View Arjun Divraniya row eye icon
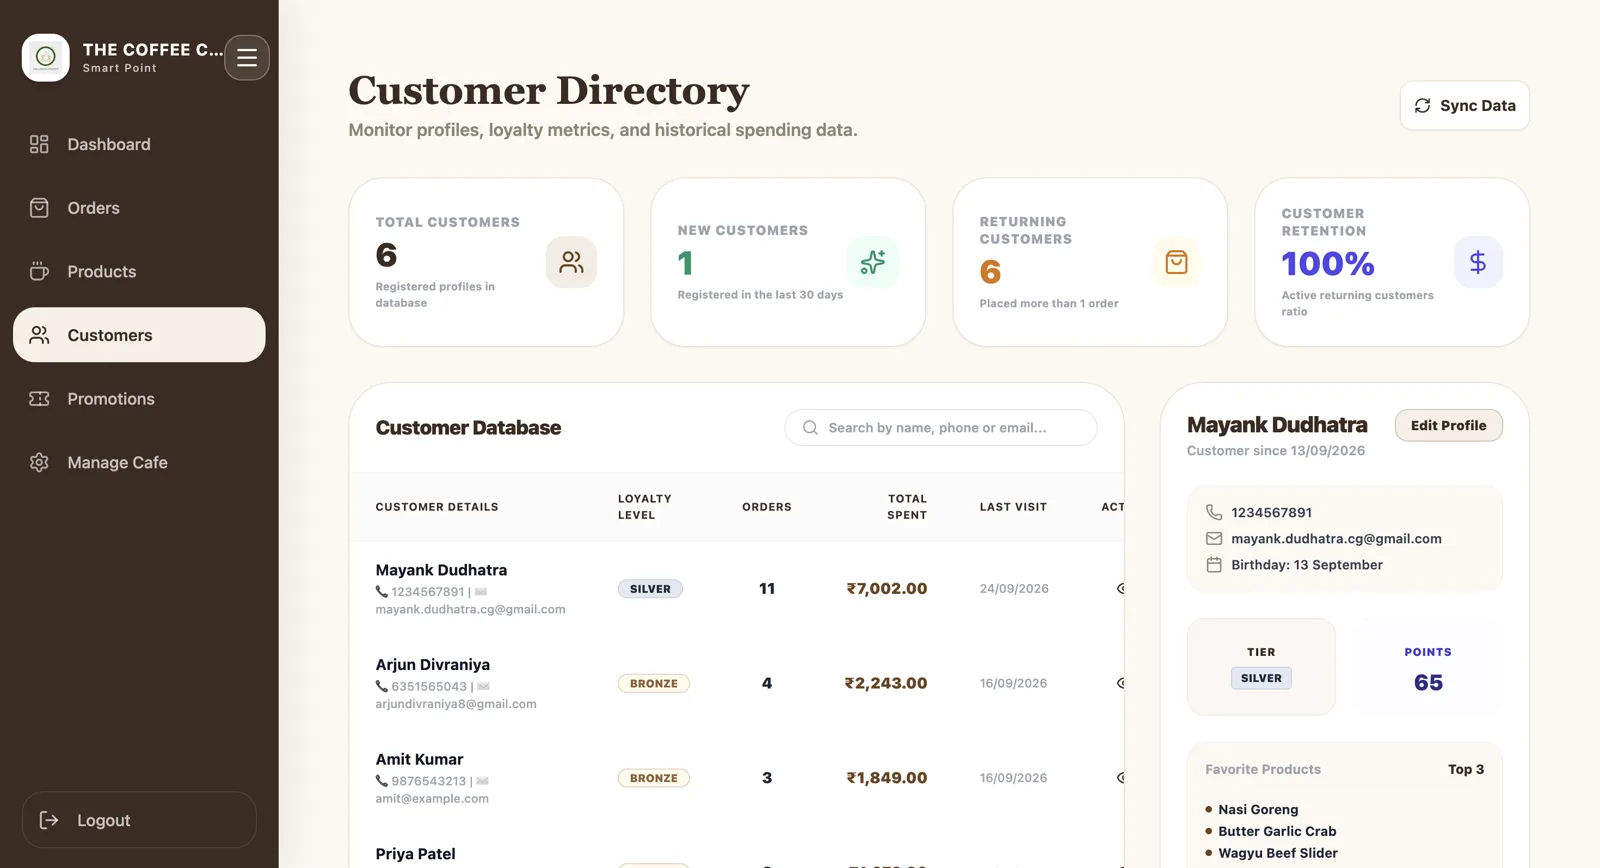The width and height of the screenshot is (1600, 868). click(1121, 684)
